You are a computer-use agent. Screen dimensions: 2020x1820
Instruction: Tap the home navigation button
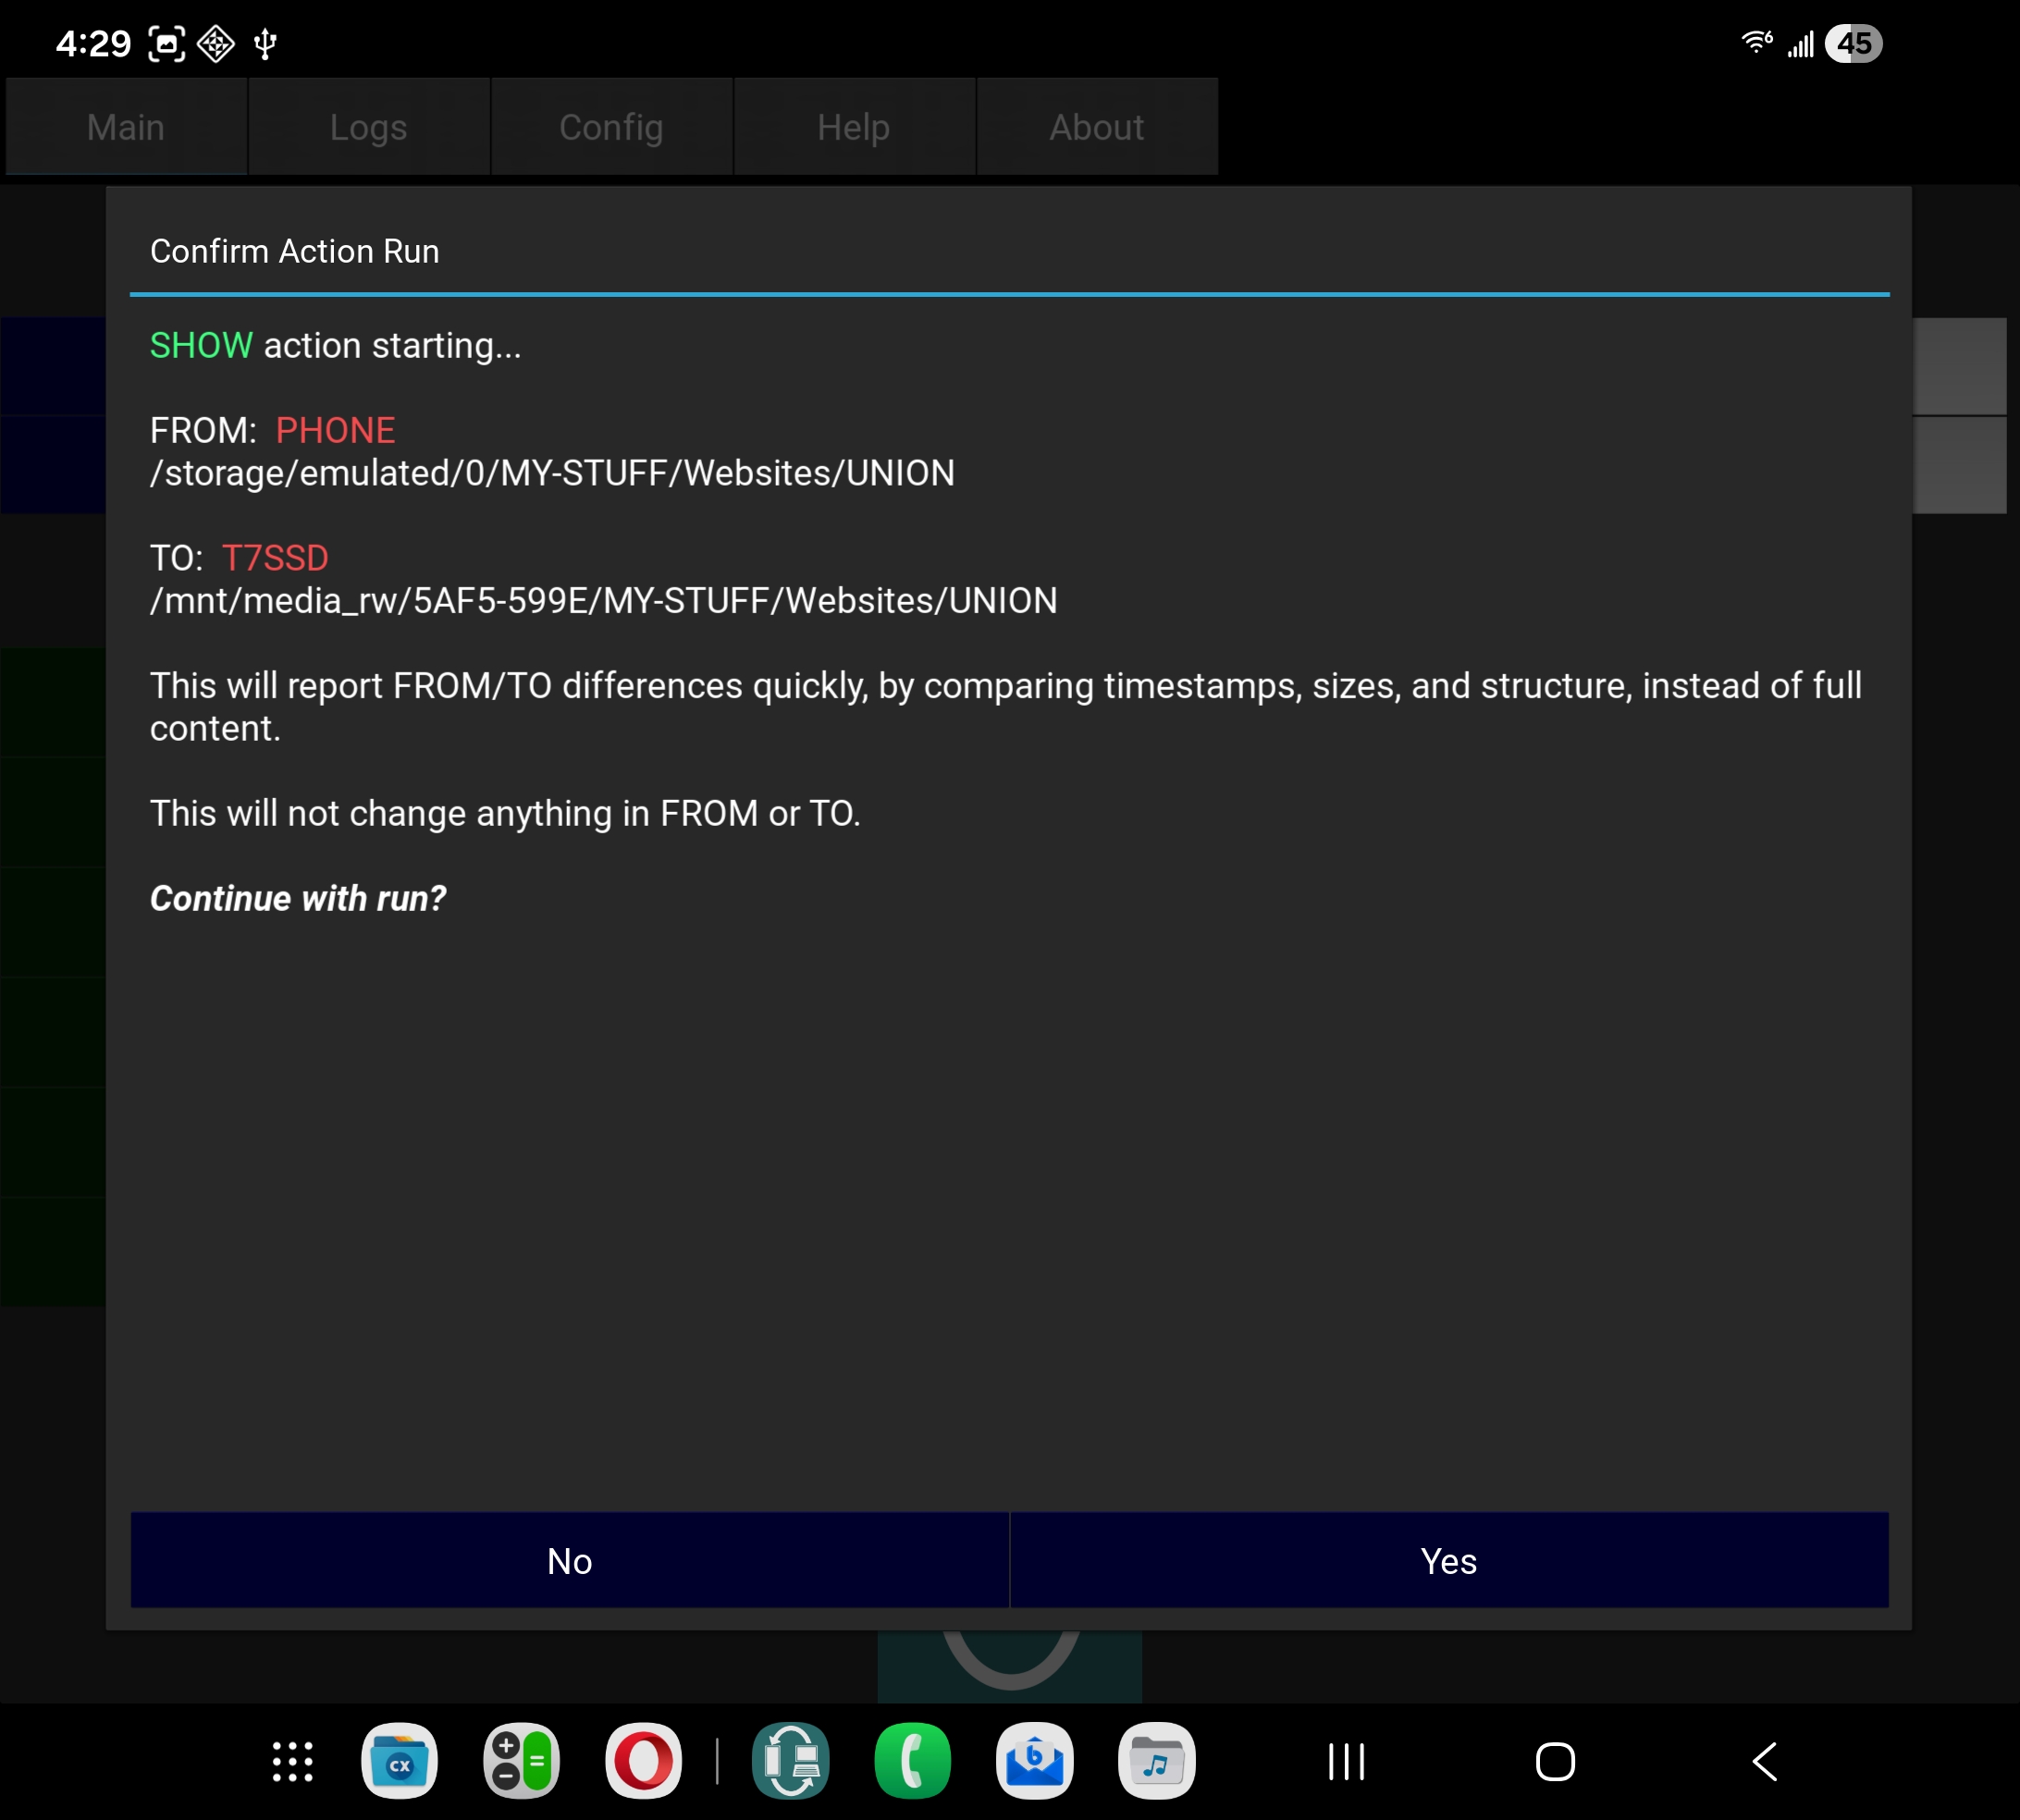tap(1555, 1761)
